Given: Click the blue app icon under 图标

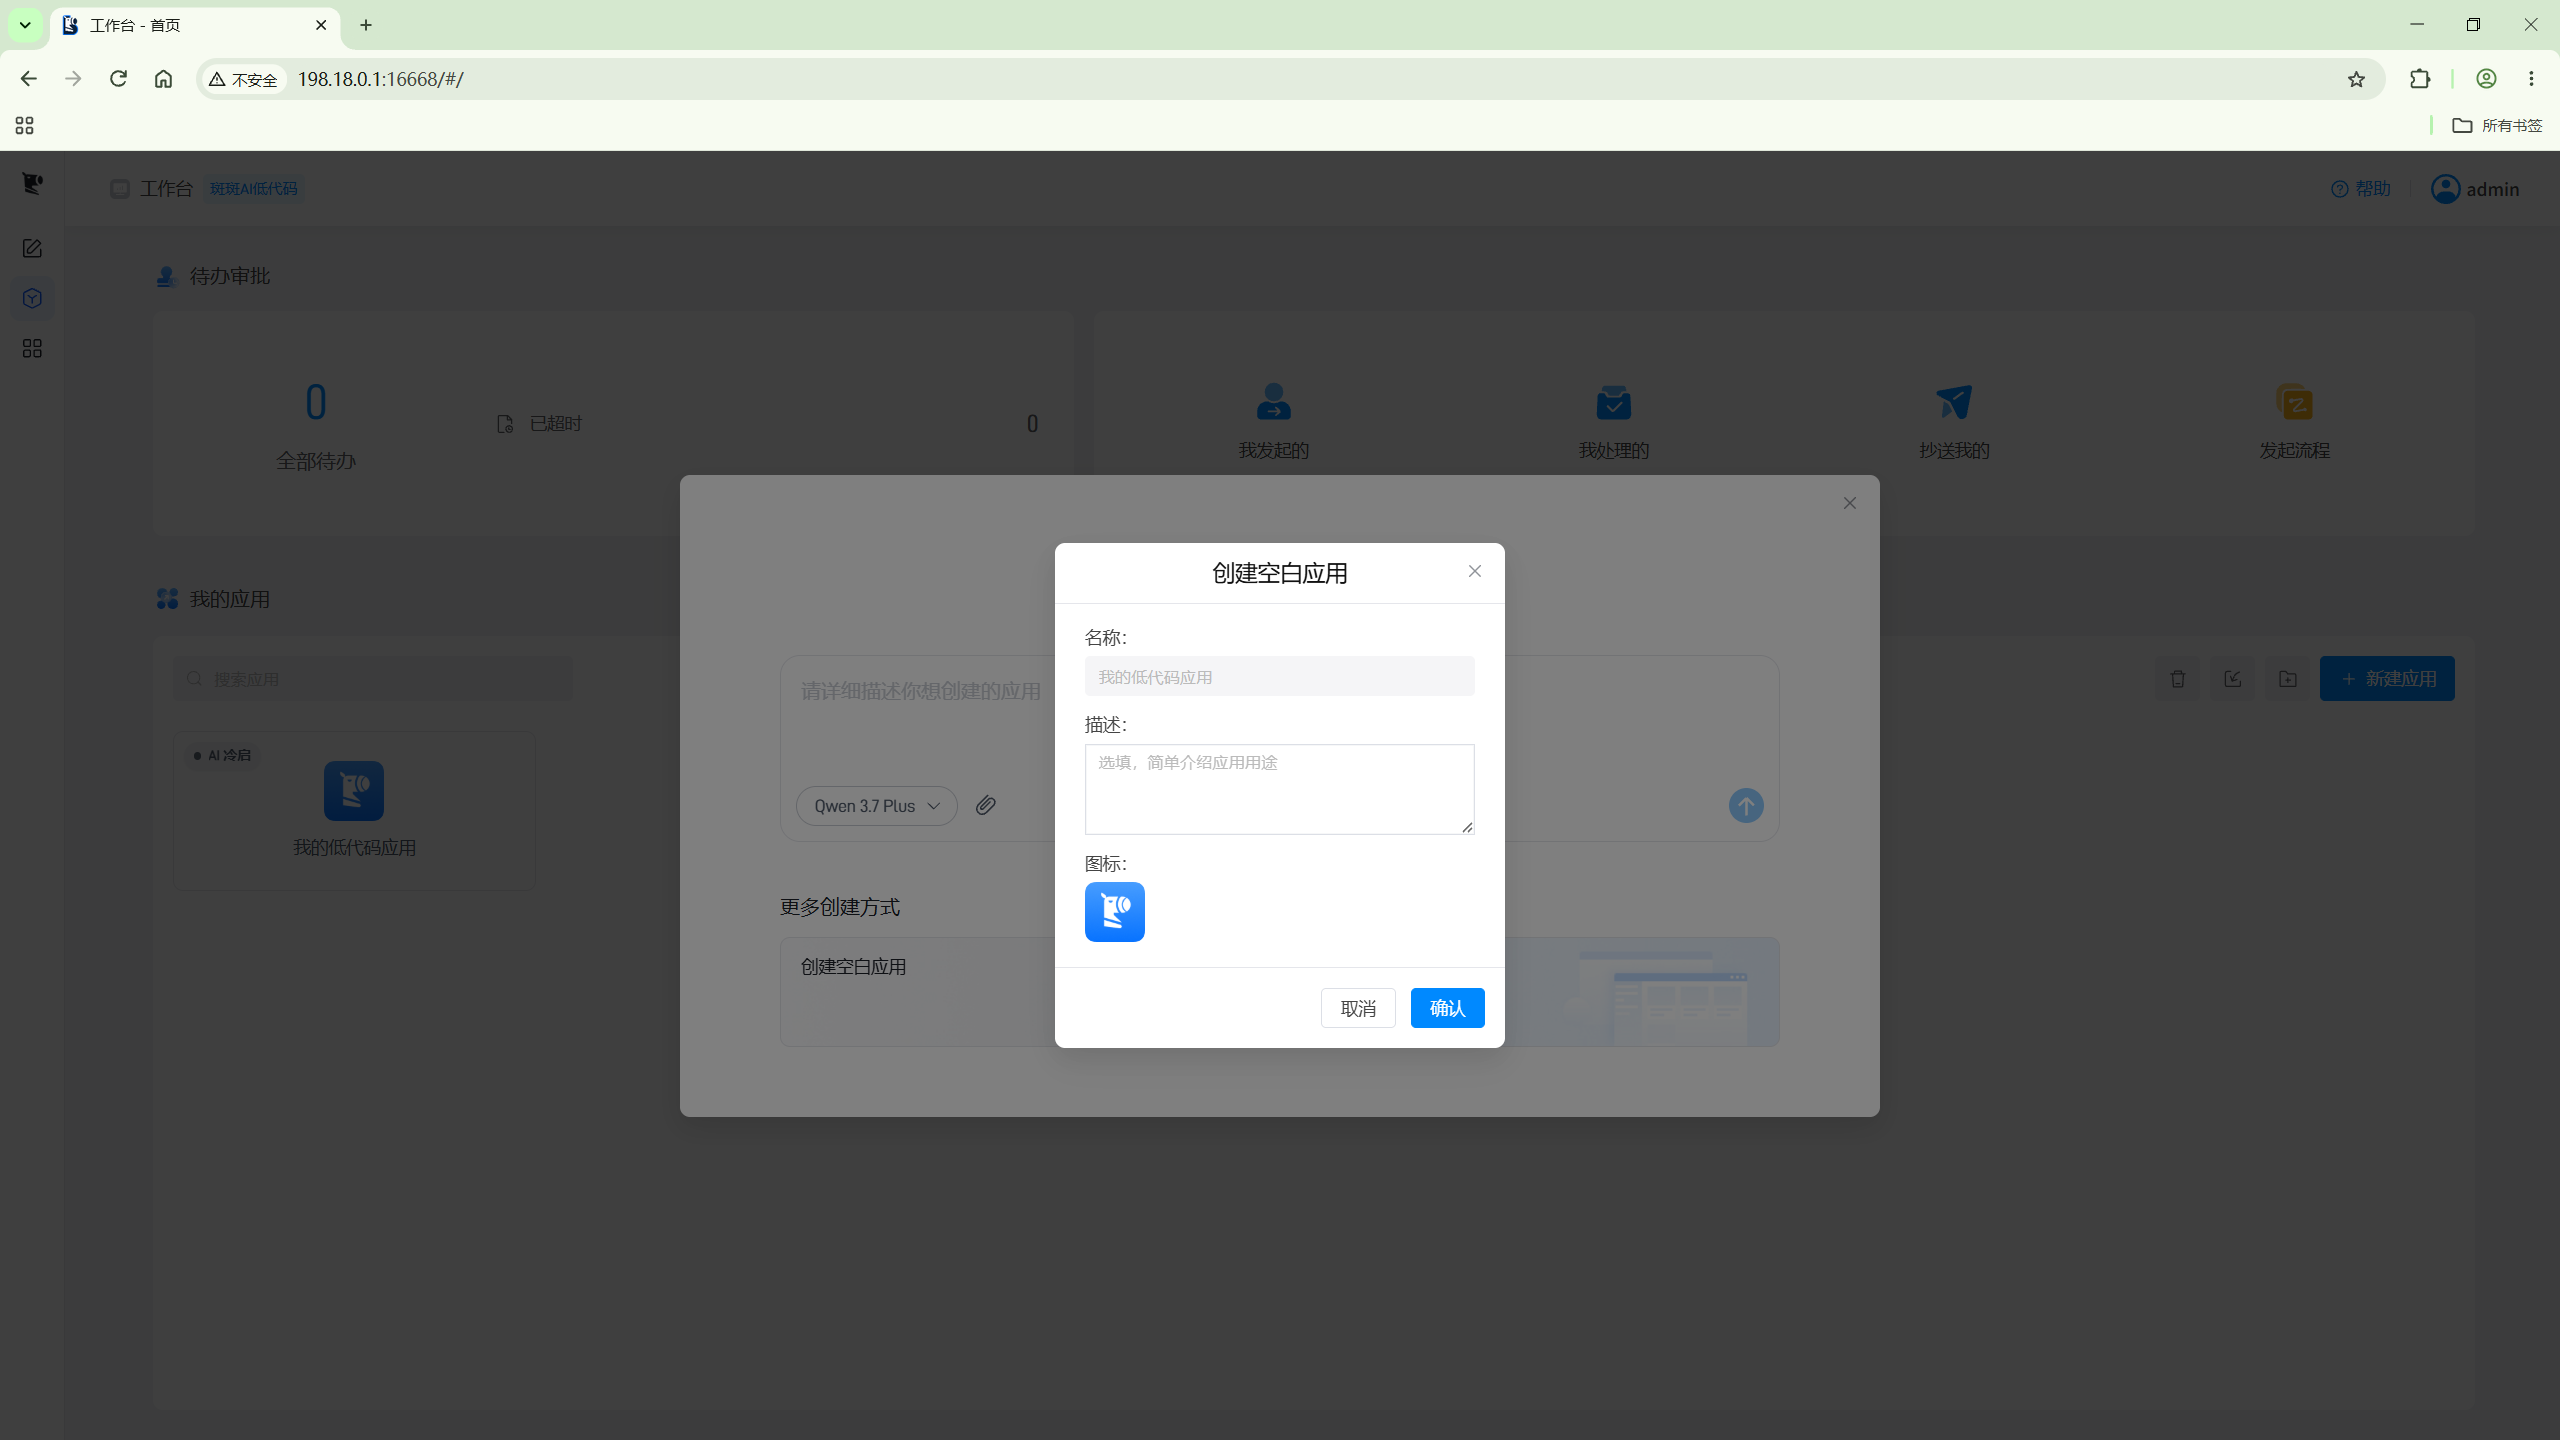Looking at the screenshot, I should pyautogui.click(x=1114, y=911).
